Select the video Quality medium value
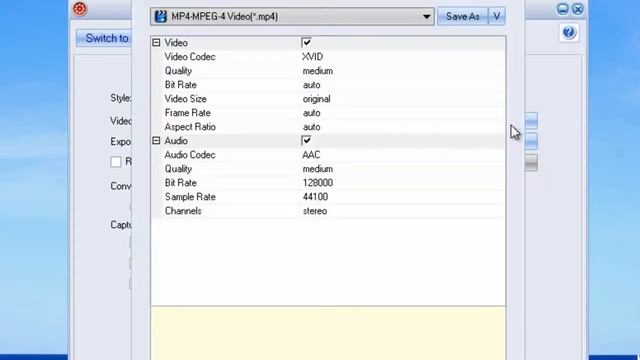640x360 pixels. click(318, 71)
